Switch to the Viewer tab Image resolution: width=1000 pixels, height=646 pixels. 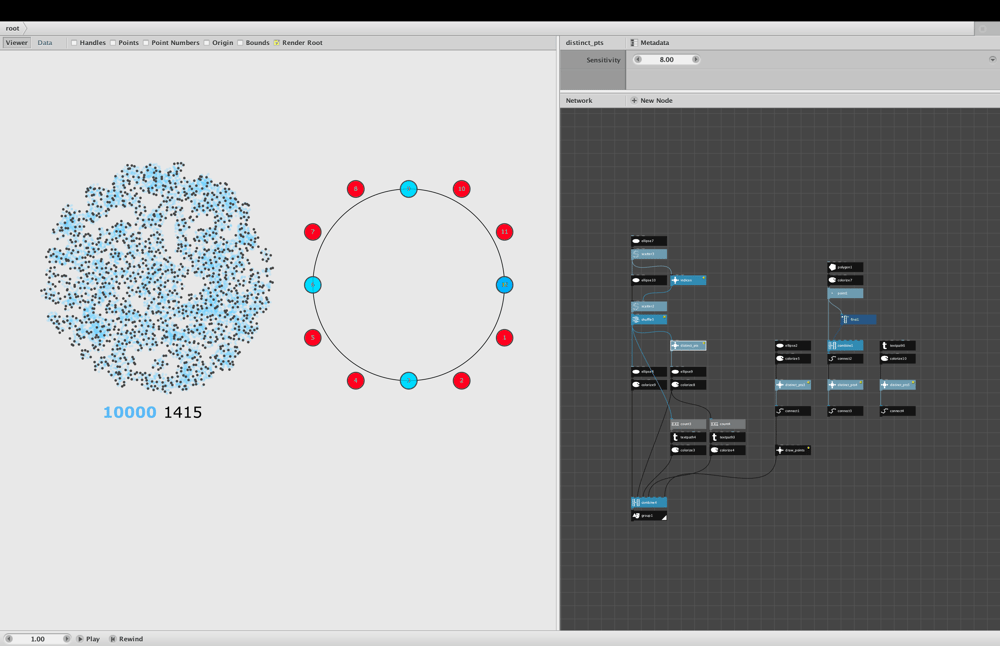17,43
